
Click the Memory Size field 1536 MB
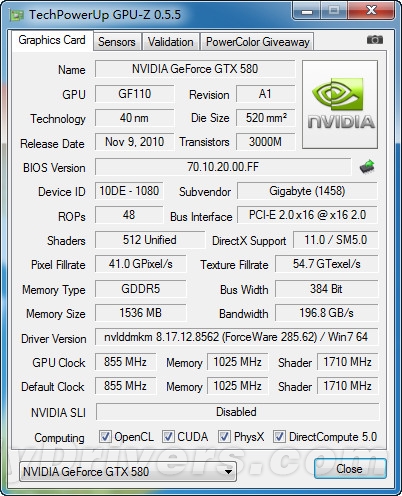click(x=141, y=313)
